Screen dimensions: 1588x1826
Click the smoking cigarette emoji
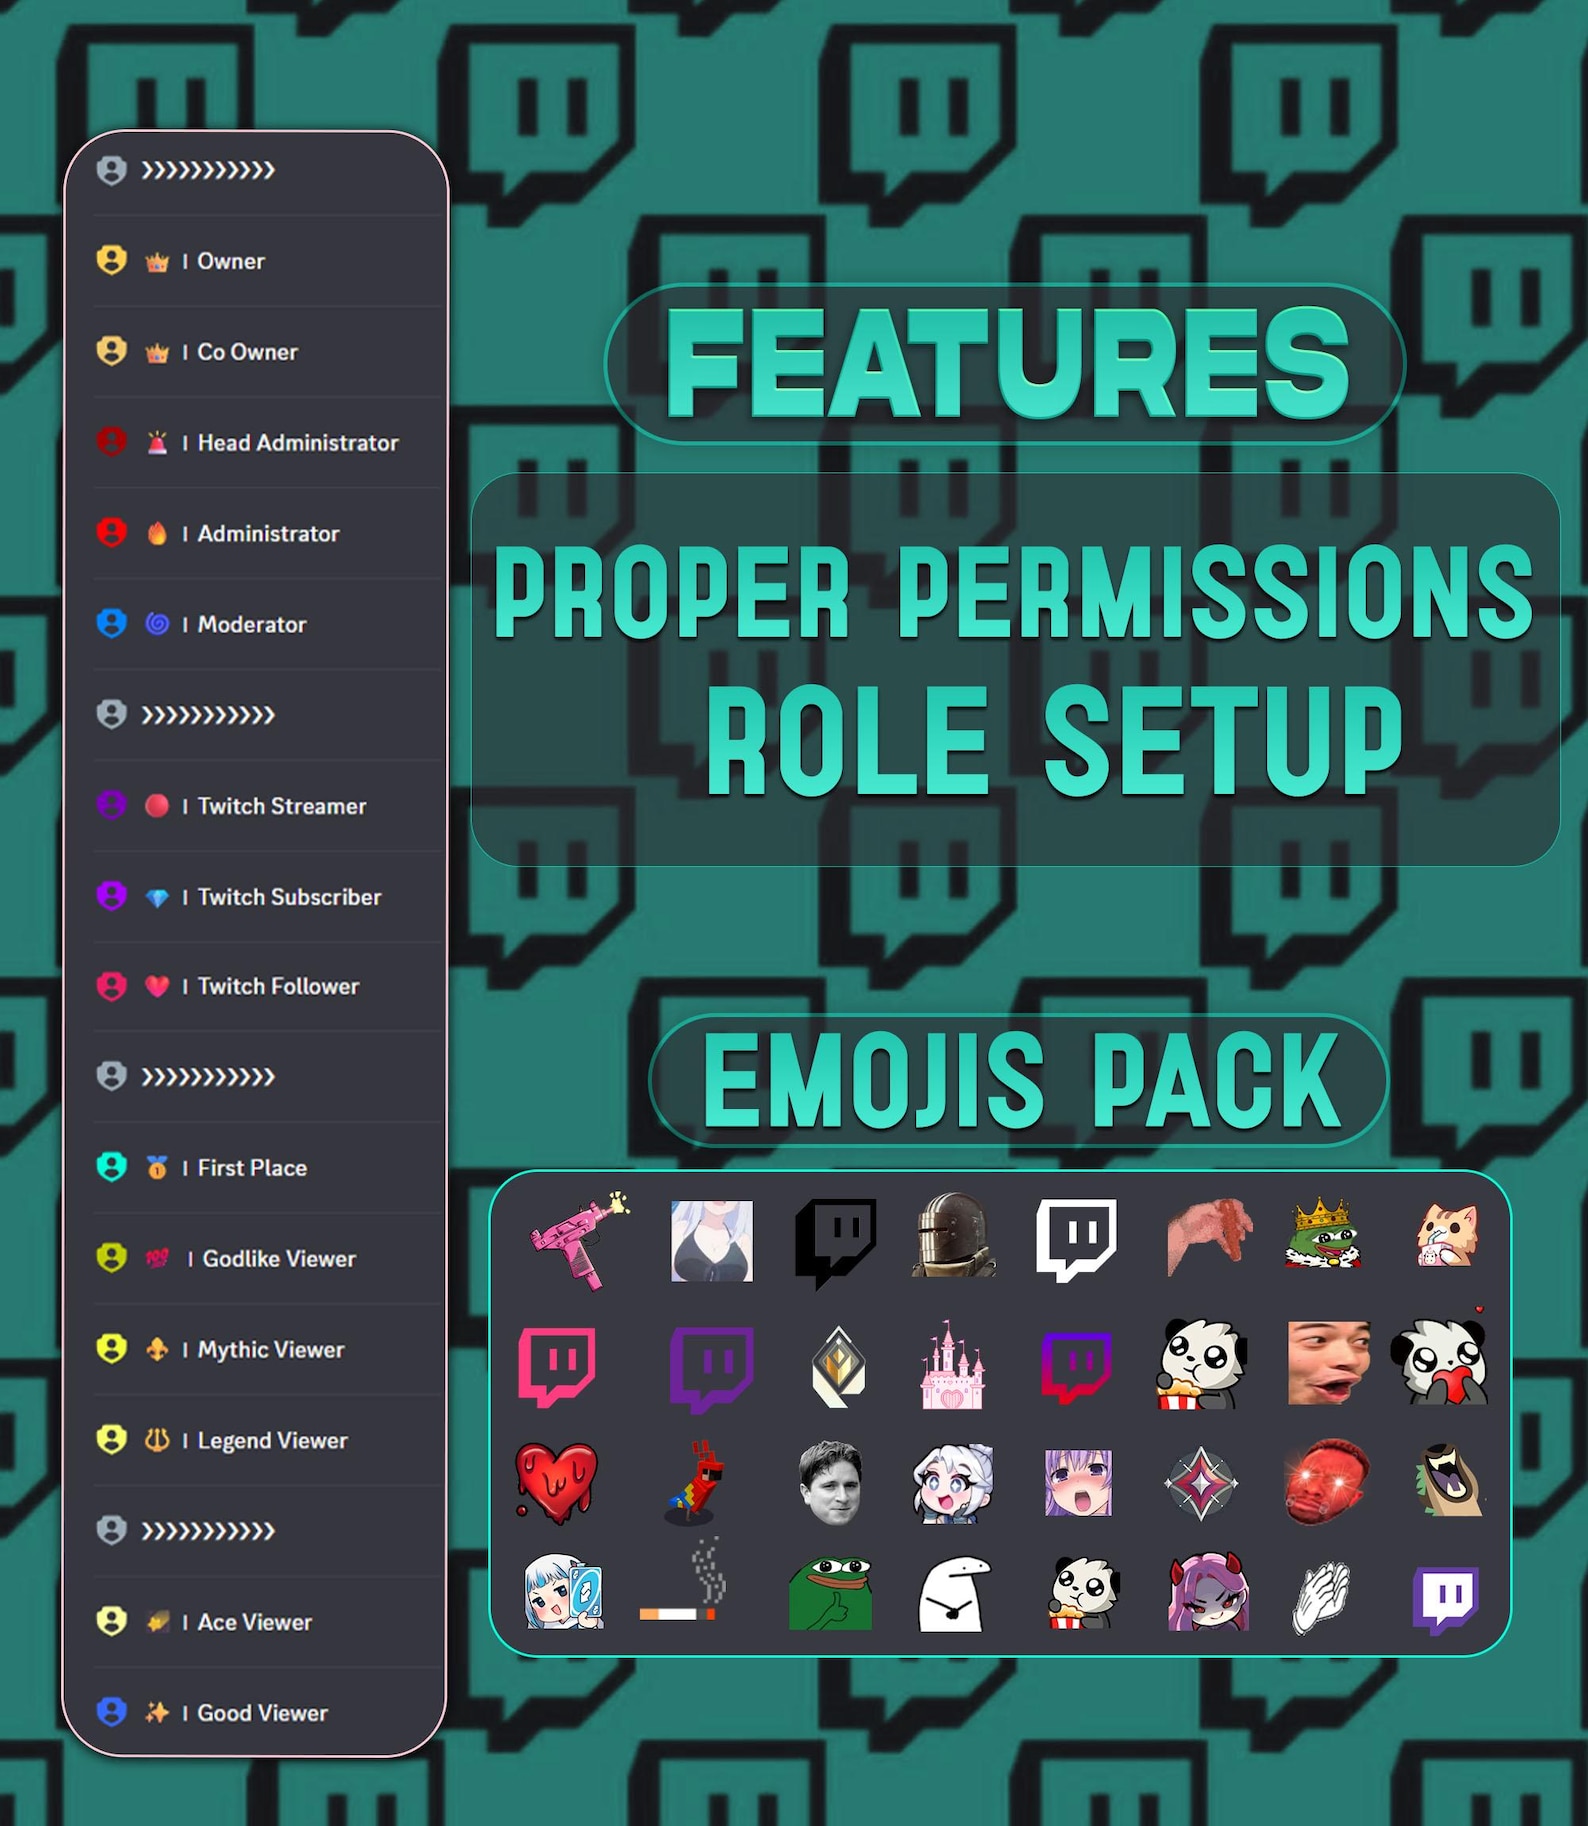pyautogui.click(x=681, y=1579)
